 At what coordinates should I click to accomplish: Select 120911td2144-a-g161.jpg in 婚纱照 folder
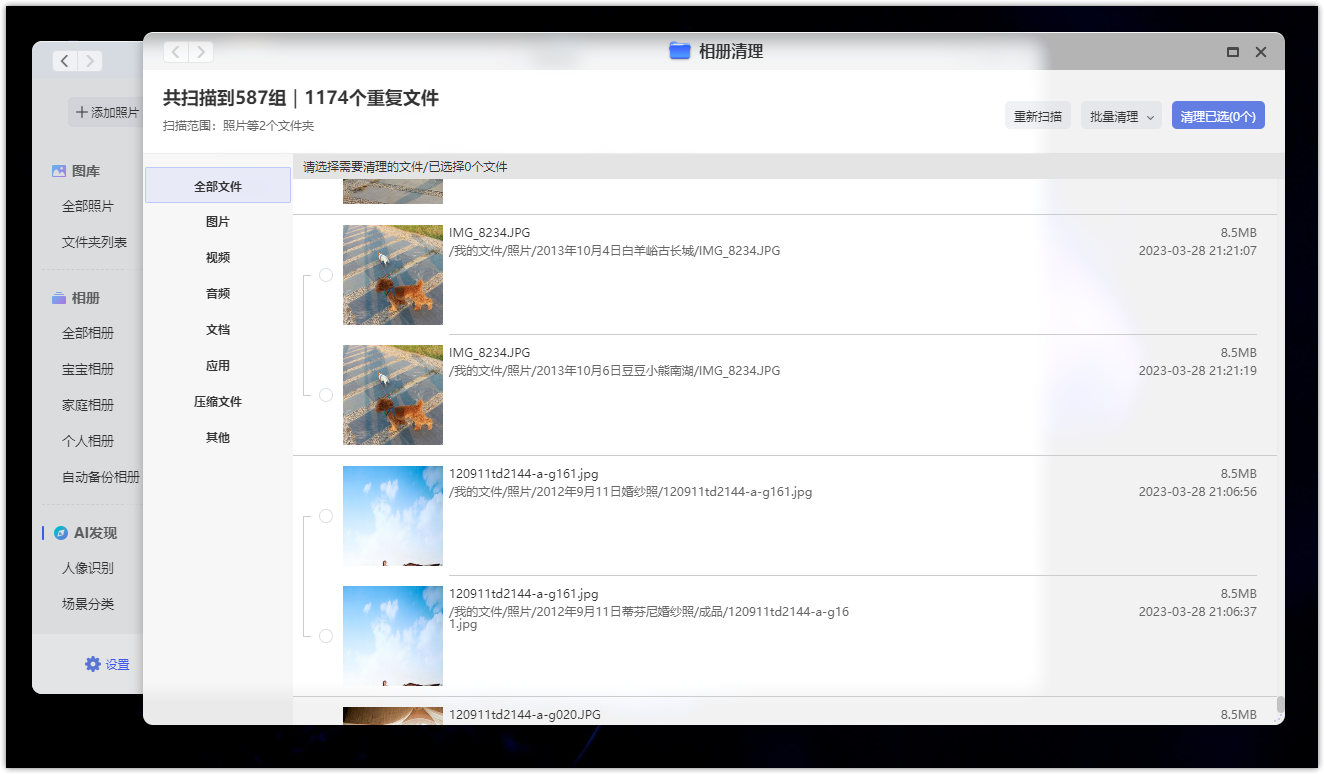pos(326,516)
